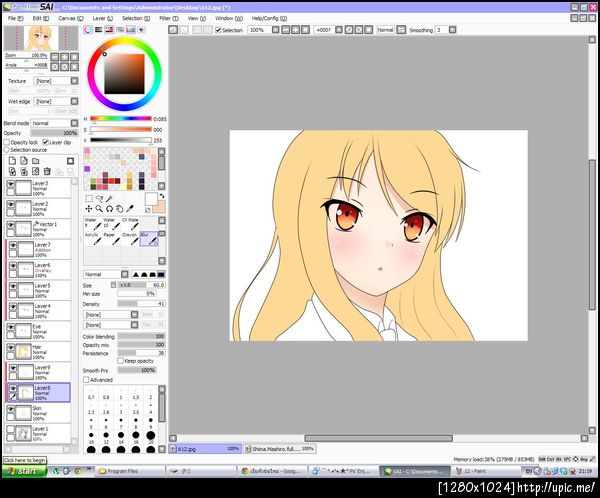Select the Eyedropper tool
The height and width of the screenshot is (498, 600).
click(x=130, y=209)
